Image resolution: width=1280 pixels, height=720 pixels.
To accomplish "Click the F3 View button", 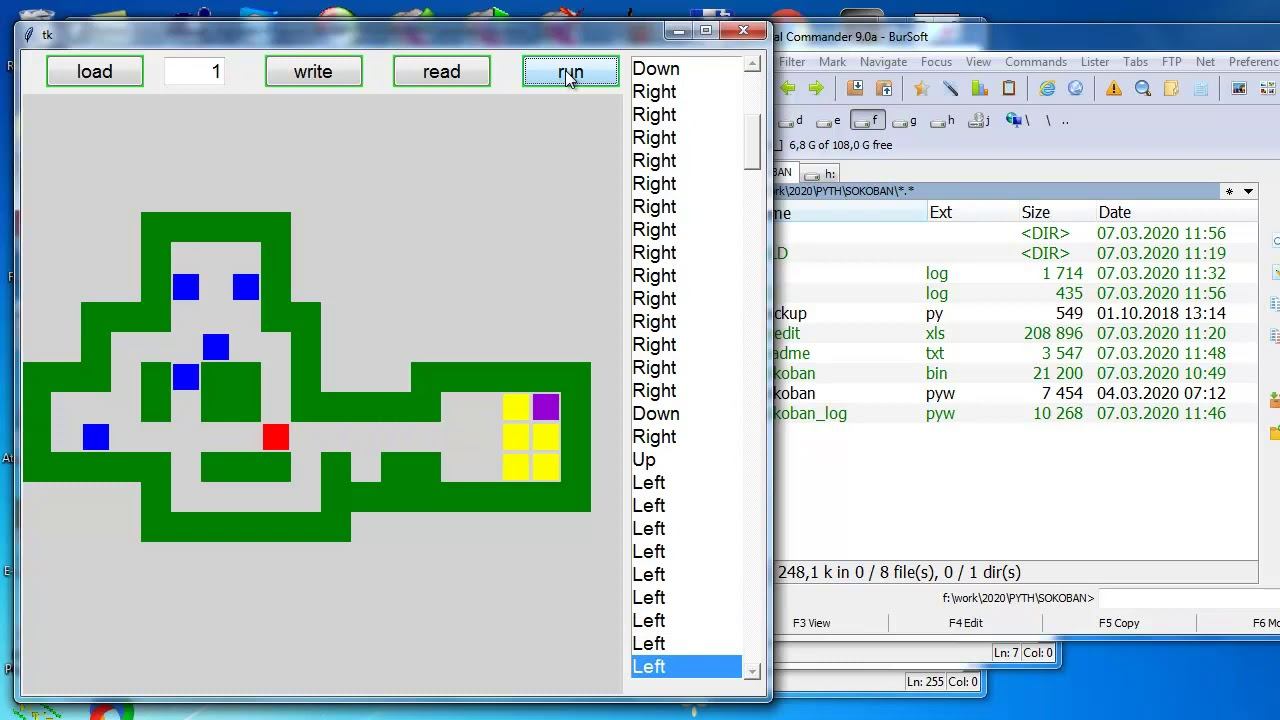I will click(811, 622).
